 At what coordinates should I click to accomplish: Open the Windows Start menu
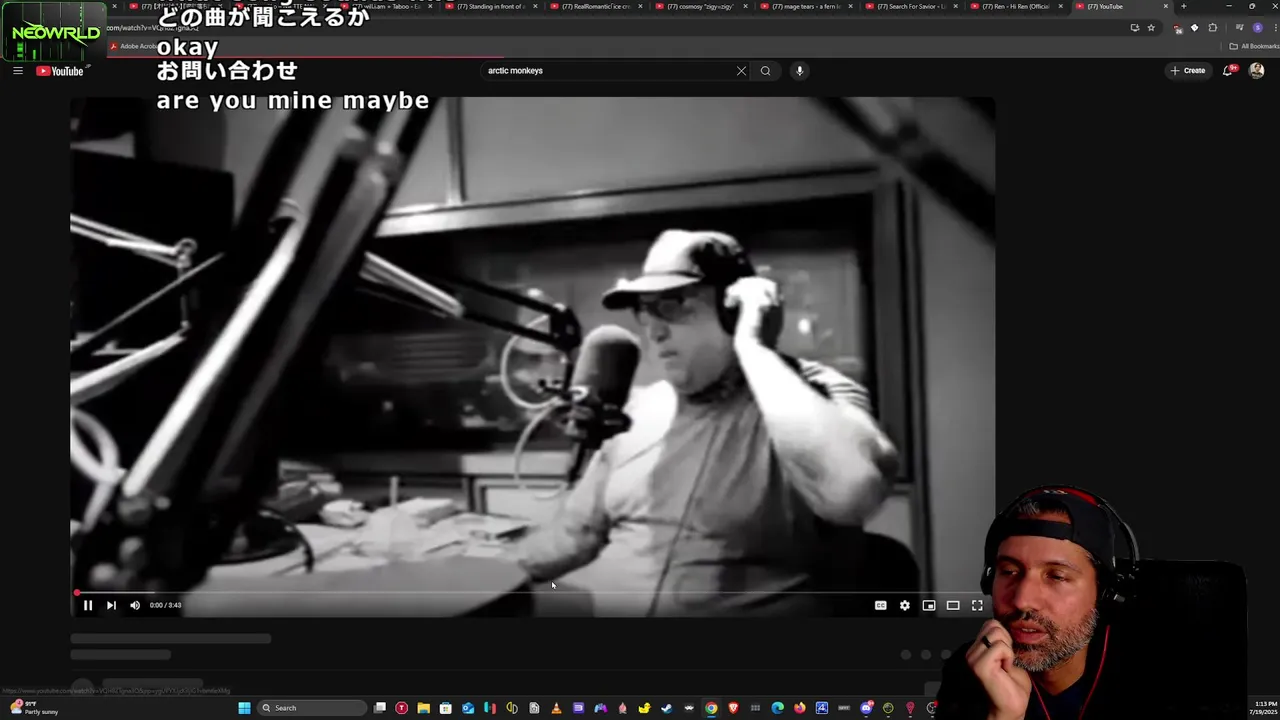[244, 708]
